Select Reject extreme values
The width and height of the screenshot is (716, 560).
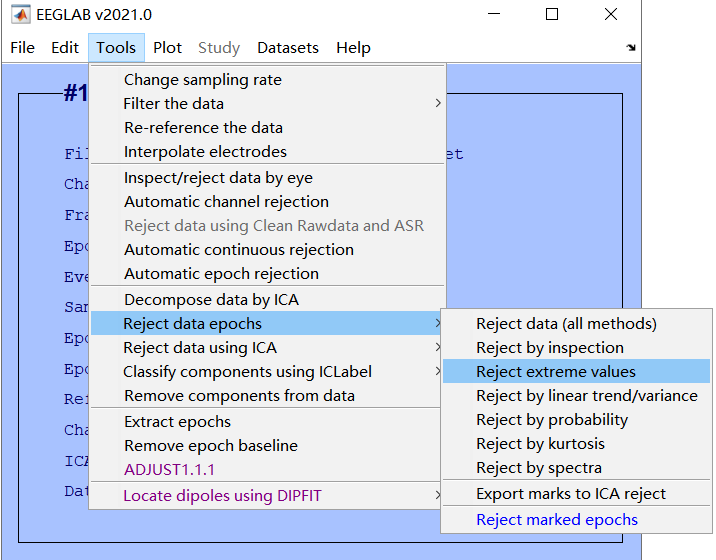pyautogui.click(x=576, y=371)
